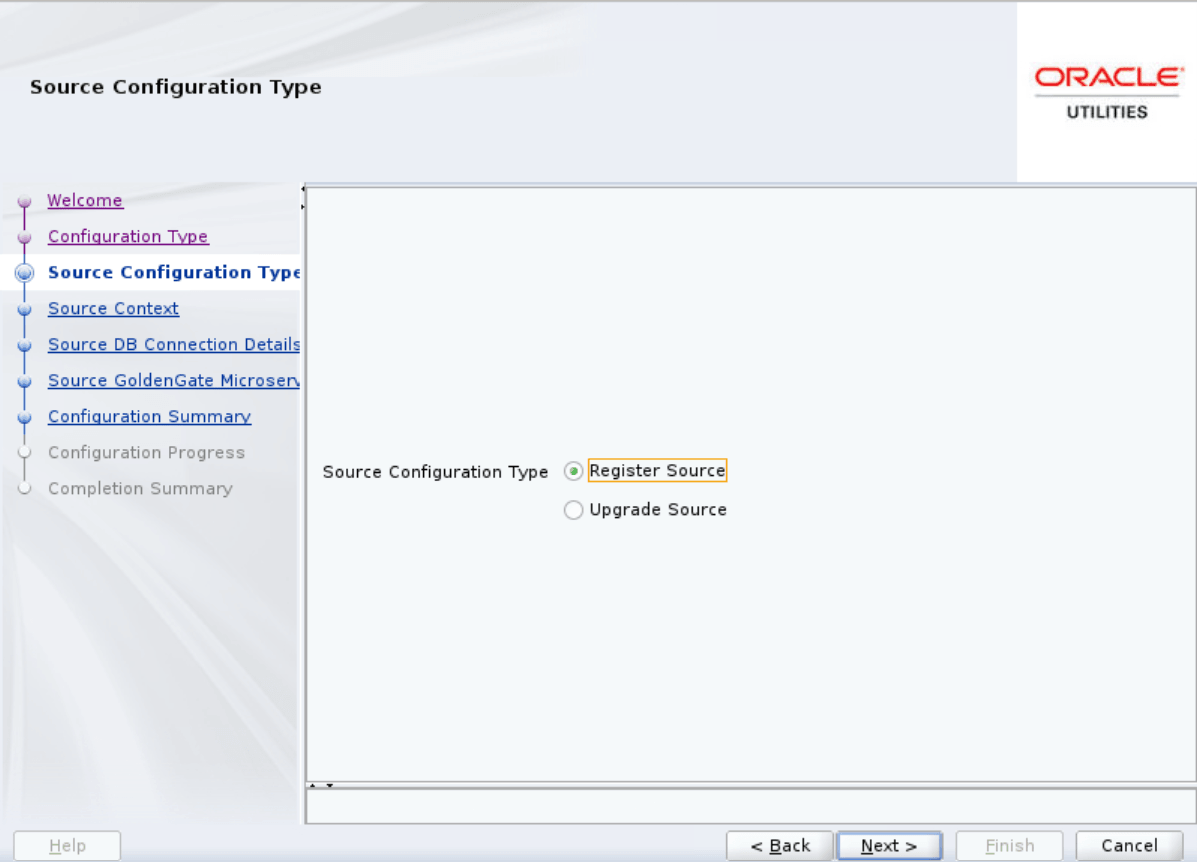Click the Completion Summary step indicator
The width and height of the screenshot is (1197, 862).
coord(24,488)
